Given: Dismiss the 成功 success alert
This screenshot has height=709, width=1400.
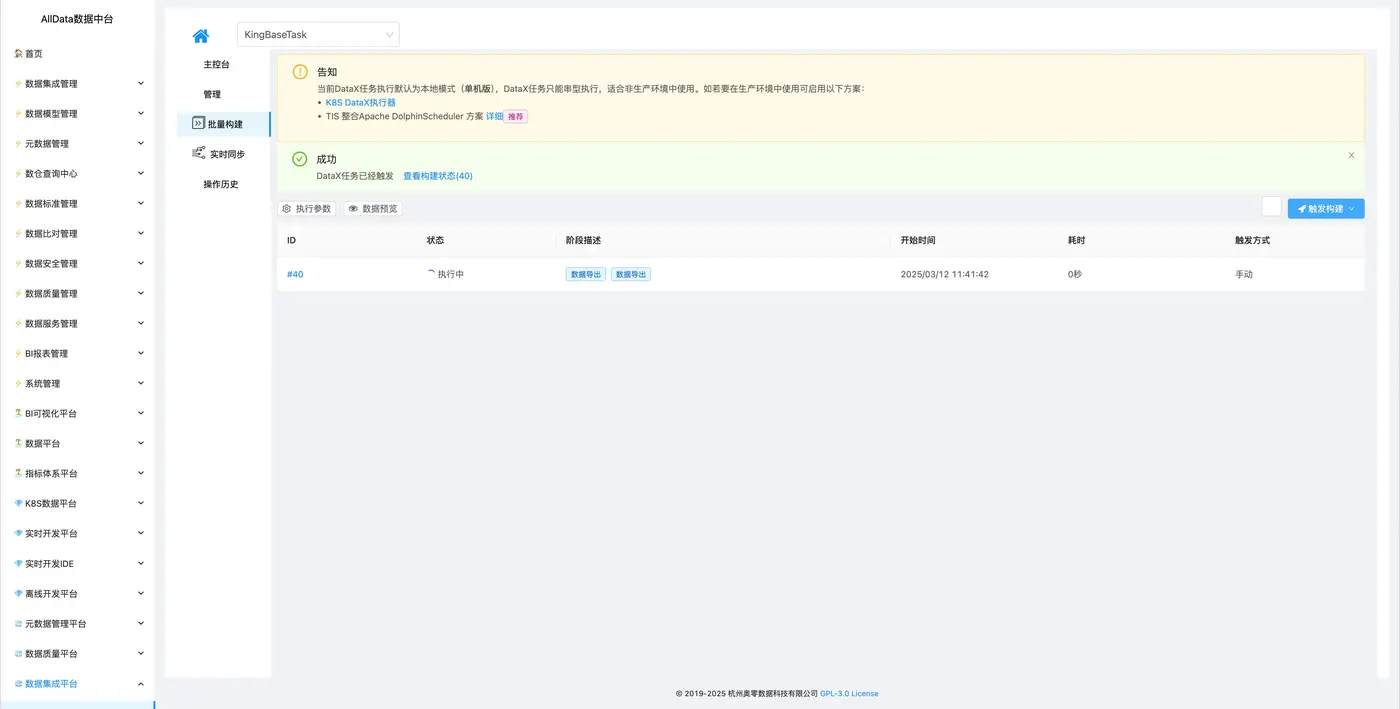Looking at the screenshot, I should [x=1351, y=155].
